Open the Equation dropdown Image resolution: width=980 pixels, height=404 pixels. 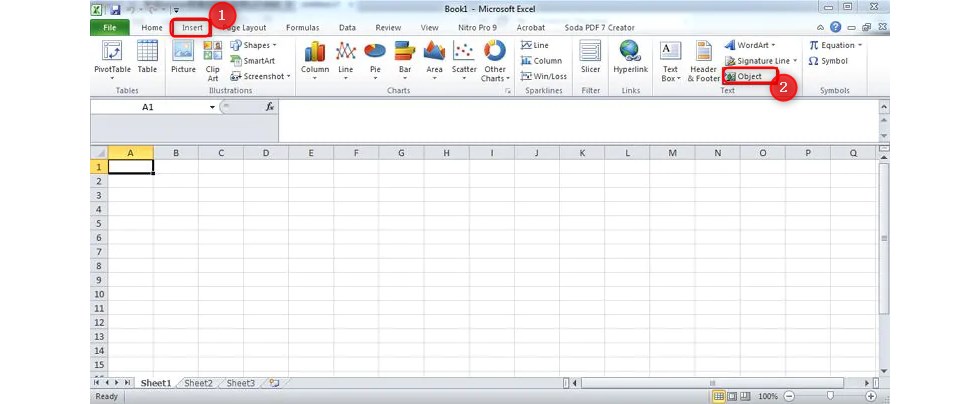(835, 45)
